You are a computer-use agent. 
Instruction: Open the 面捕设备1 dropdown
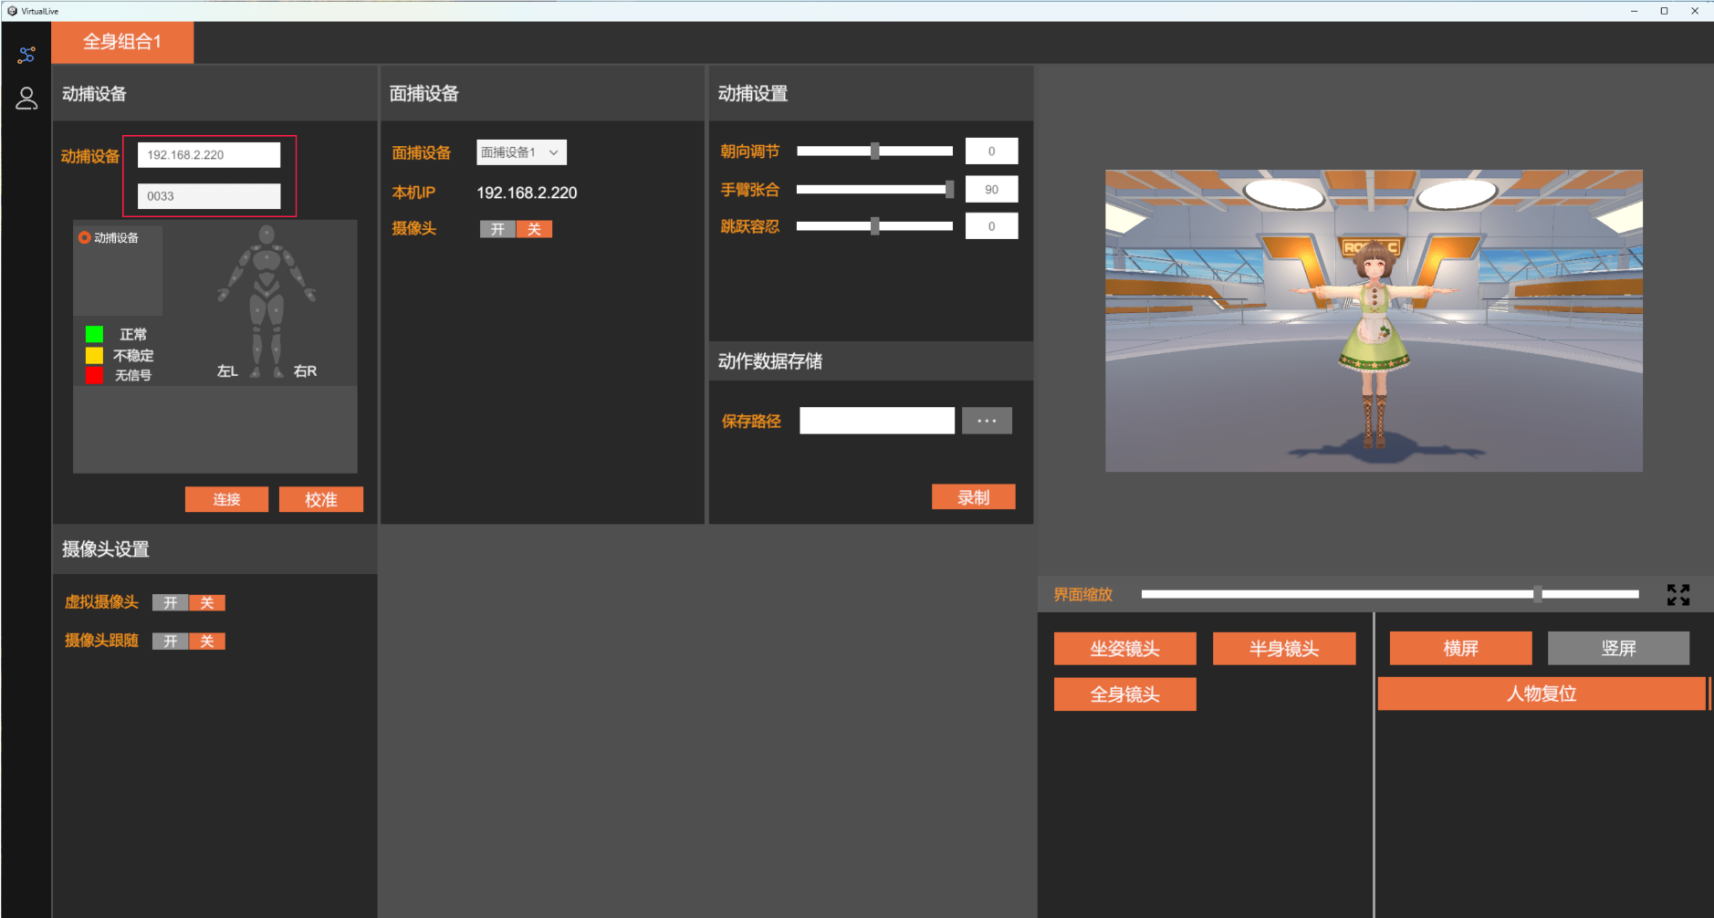click(521, 152)
